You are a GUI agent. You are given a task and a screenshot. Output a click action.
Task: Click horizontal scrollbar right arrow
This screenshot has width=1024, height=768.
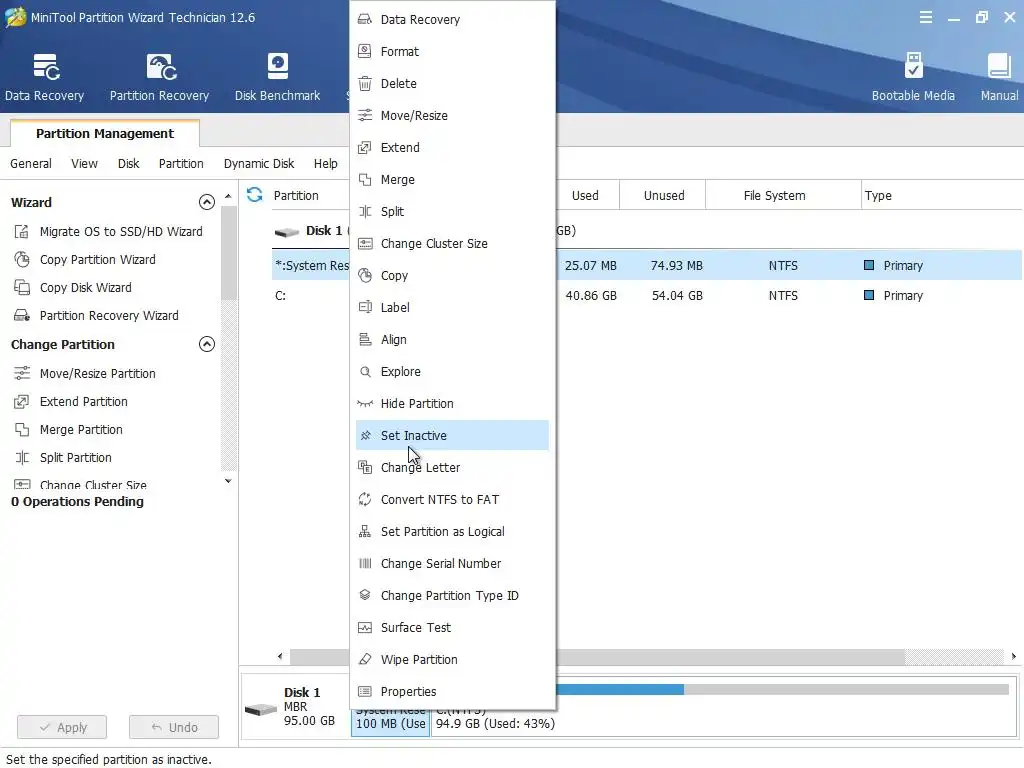coord(1014,656)
